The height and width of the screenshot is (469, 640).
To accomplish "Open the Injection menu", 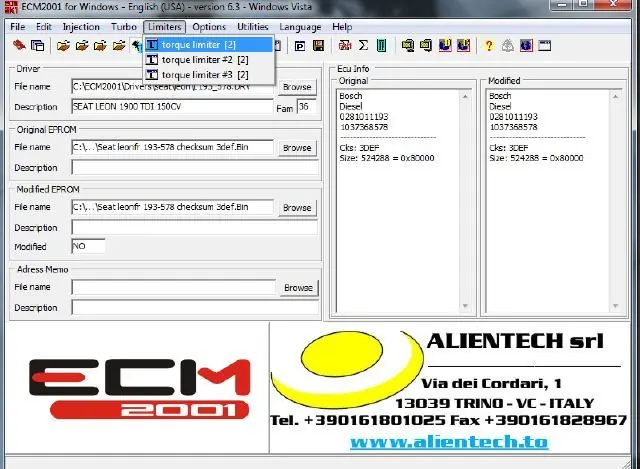I will (81, 27).
